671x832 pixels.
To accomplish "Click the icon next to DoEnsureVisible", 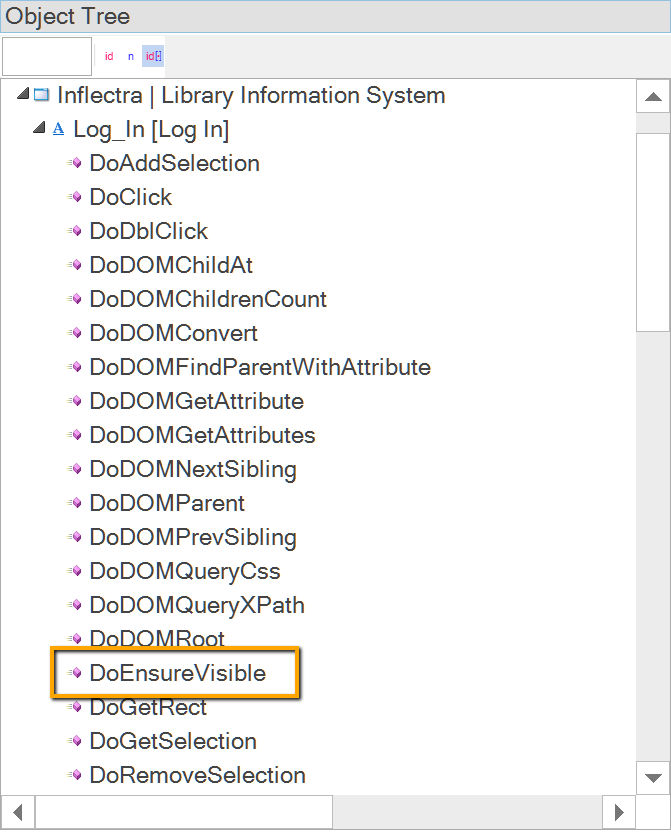I will [x=75, y=673].
